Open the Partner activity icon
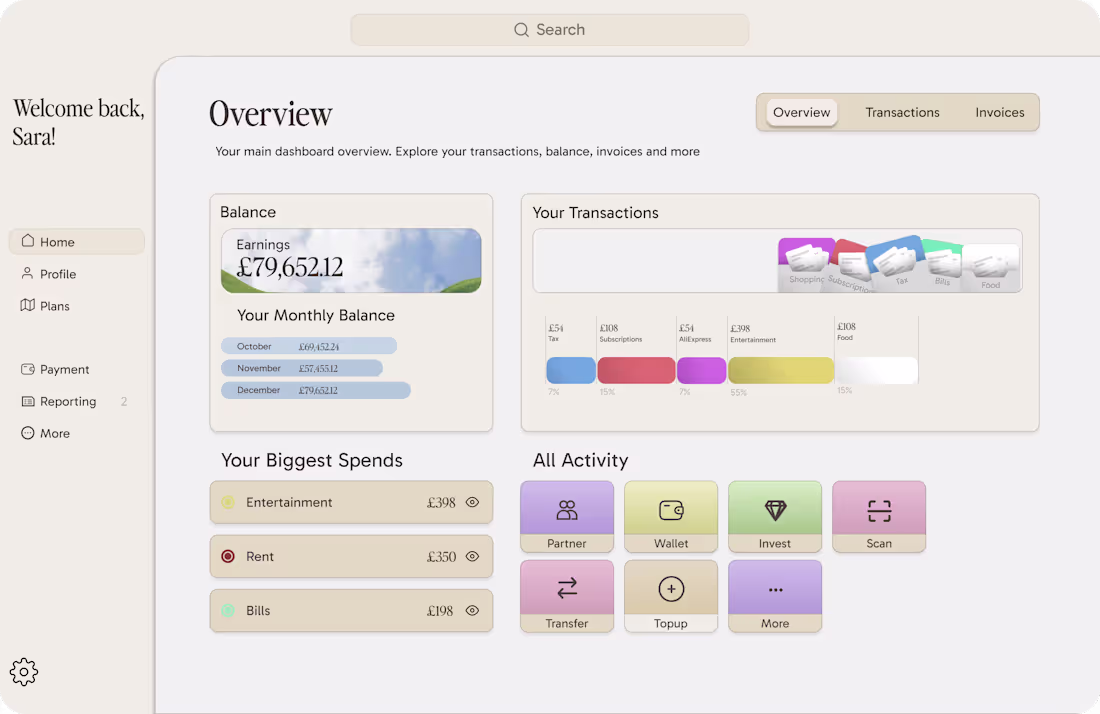The width and height of the screenshot is (1100, 714). [567, 509]
